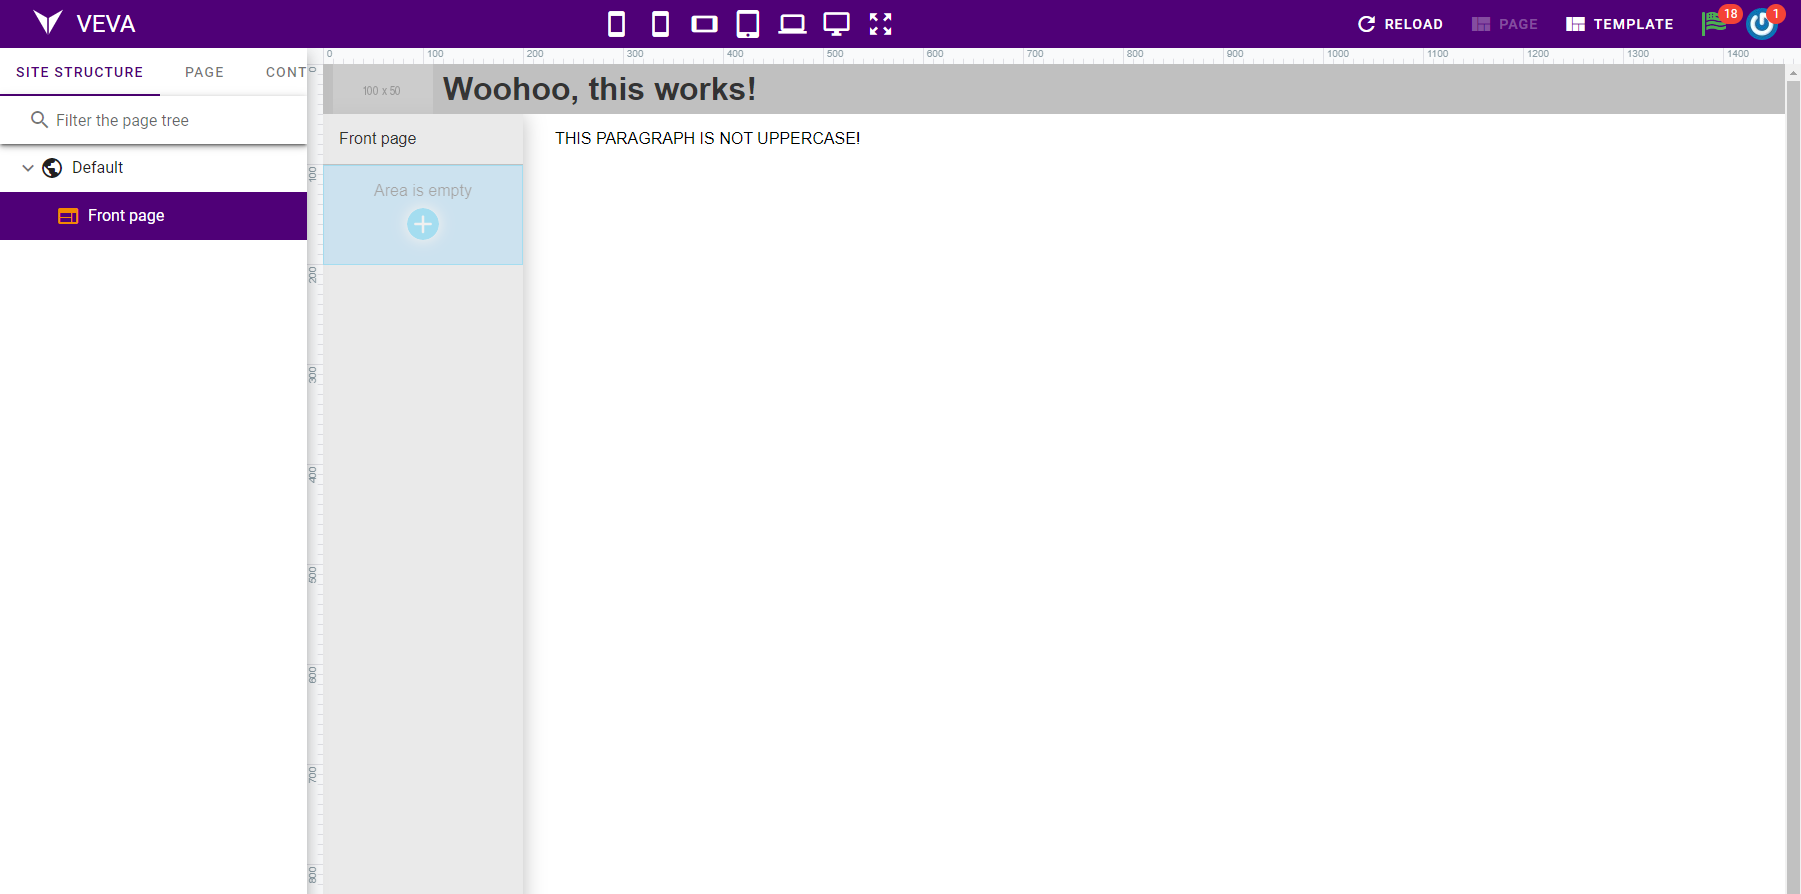The width and height of the screenshot is (1801, 894).
Task: Click the plus icon in empty area
Action: 423,224
